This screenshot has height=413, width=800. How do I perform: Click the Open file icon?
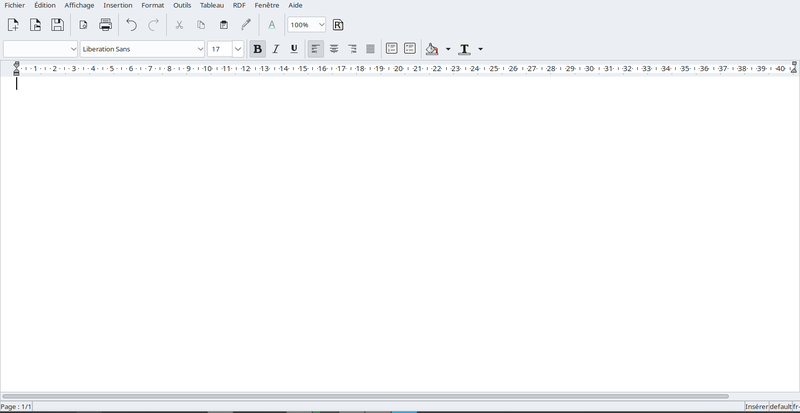[35, 25]
